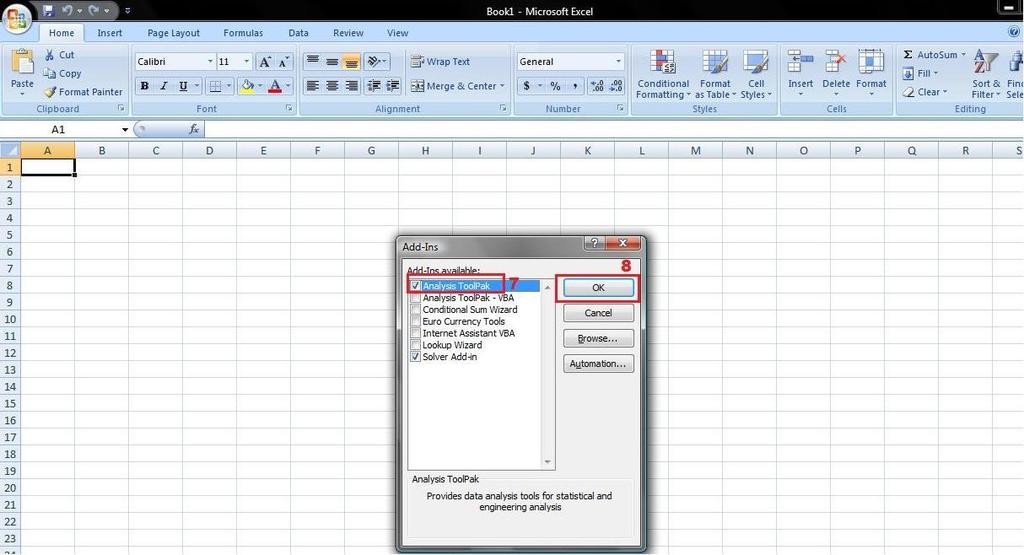
Task: Uncheck Solver Add-in checkbox
Action: pyautogui.click(x=415, y=357)
